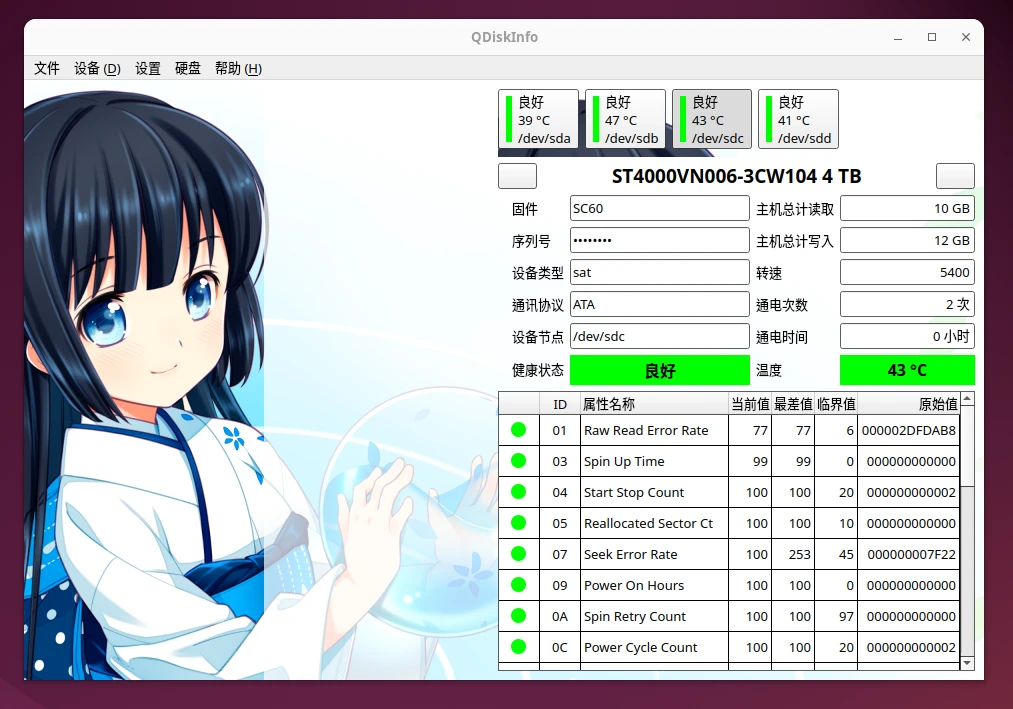Viewport: 1013px width, 709px height.
Task: Click green status dot for Start Stop Count
Action: (x=518, y=492)
